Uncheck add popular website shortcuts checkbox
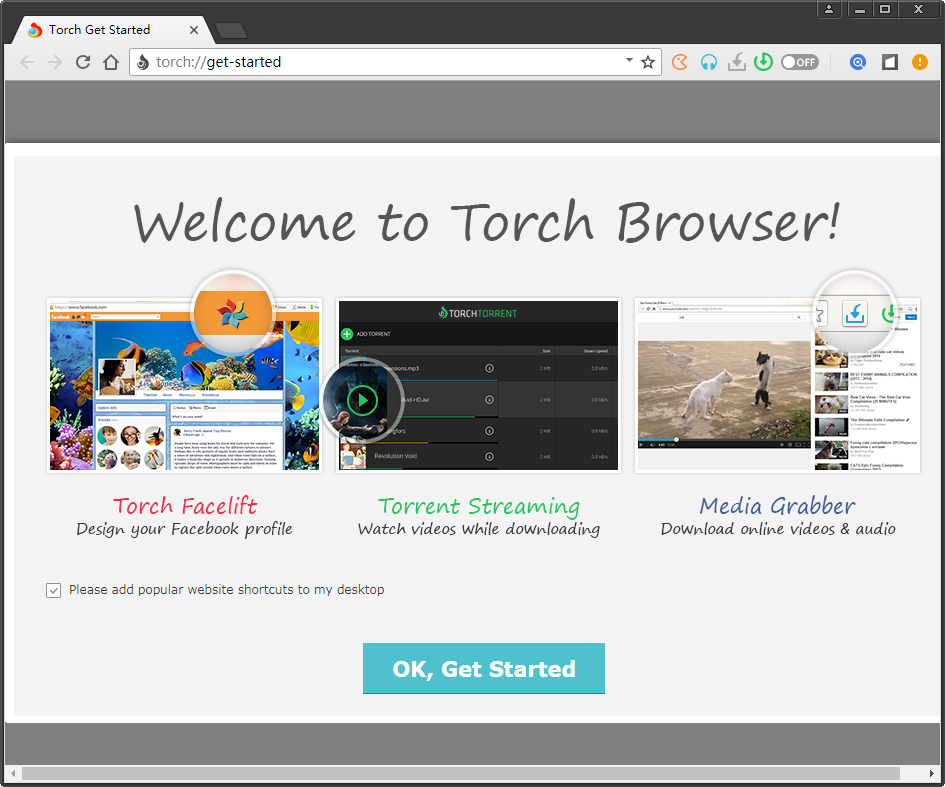 pyautogui.click(x=54, y=590)
